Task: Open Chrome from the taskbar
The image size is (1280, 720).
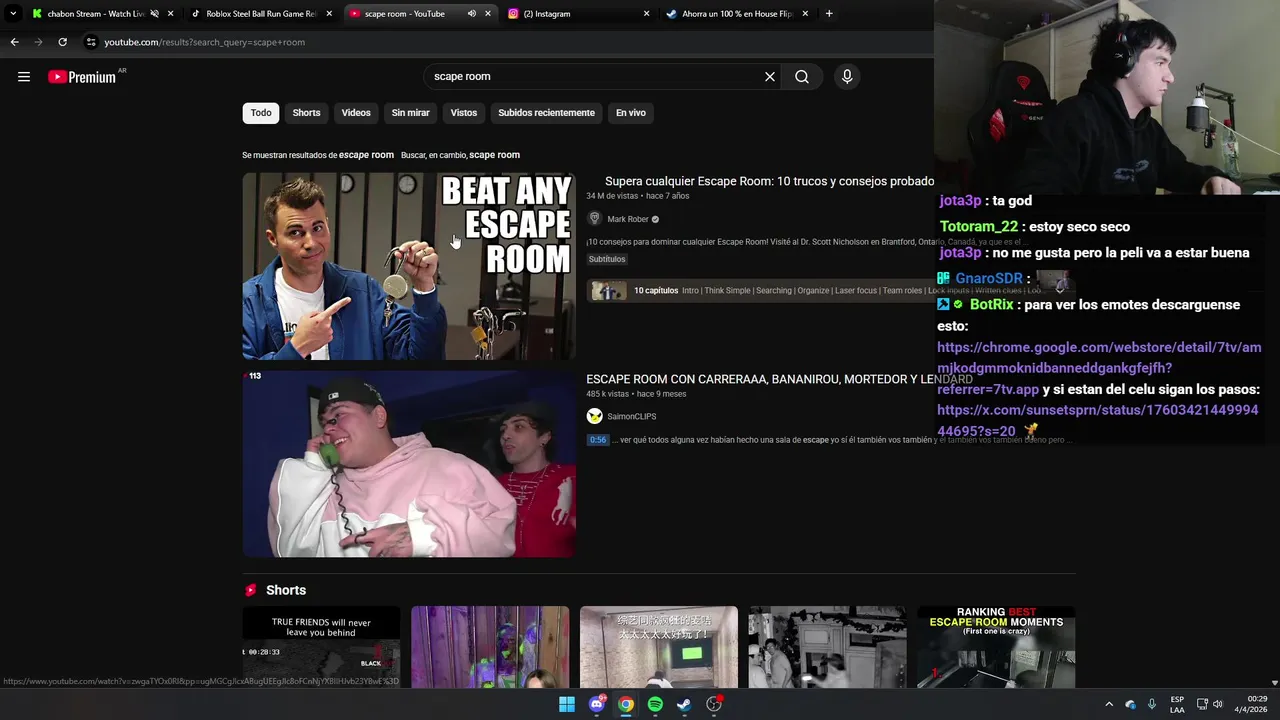Action: coord(626,704)
